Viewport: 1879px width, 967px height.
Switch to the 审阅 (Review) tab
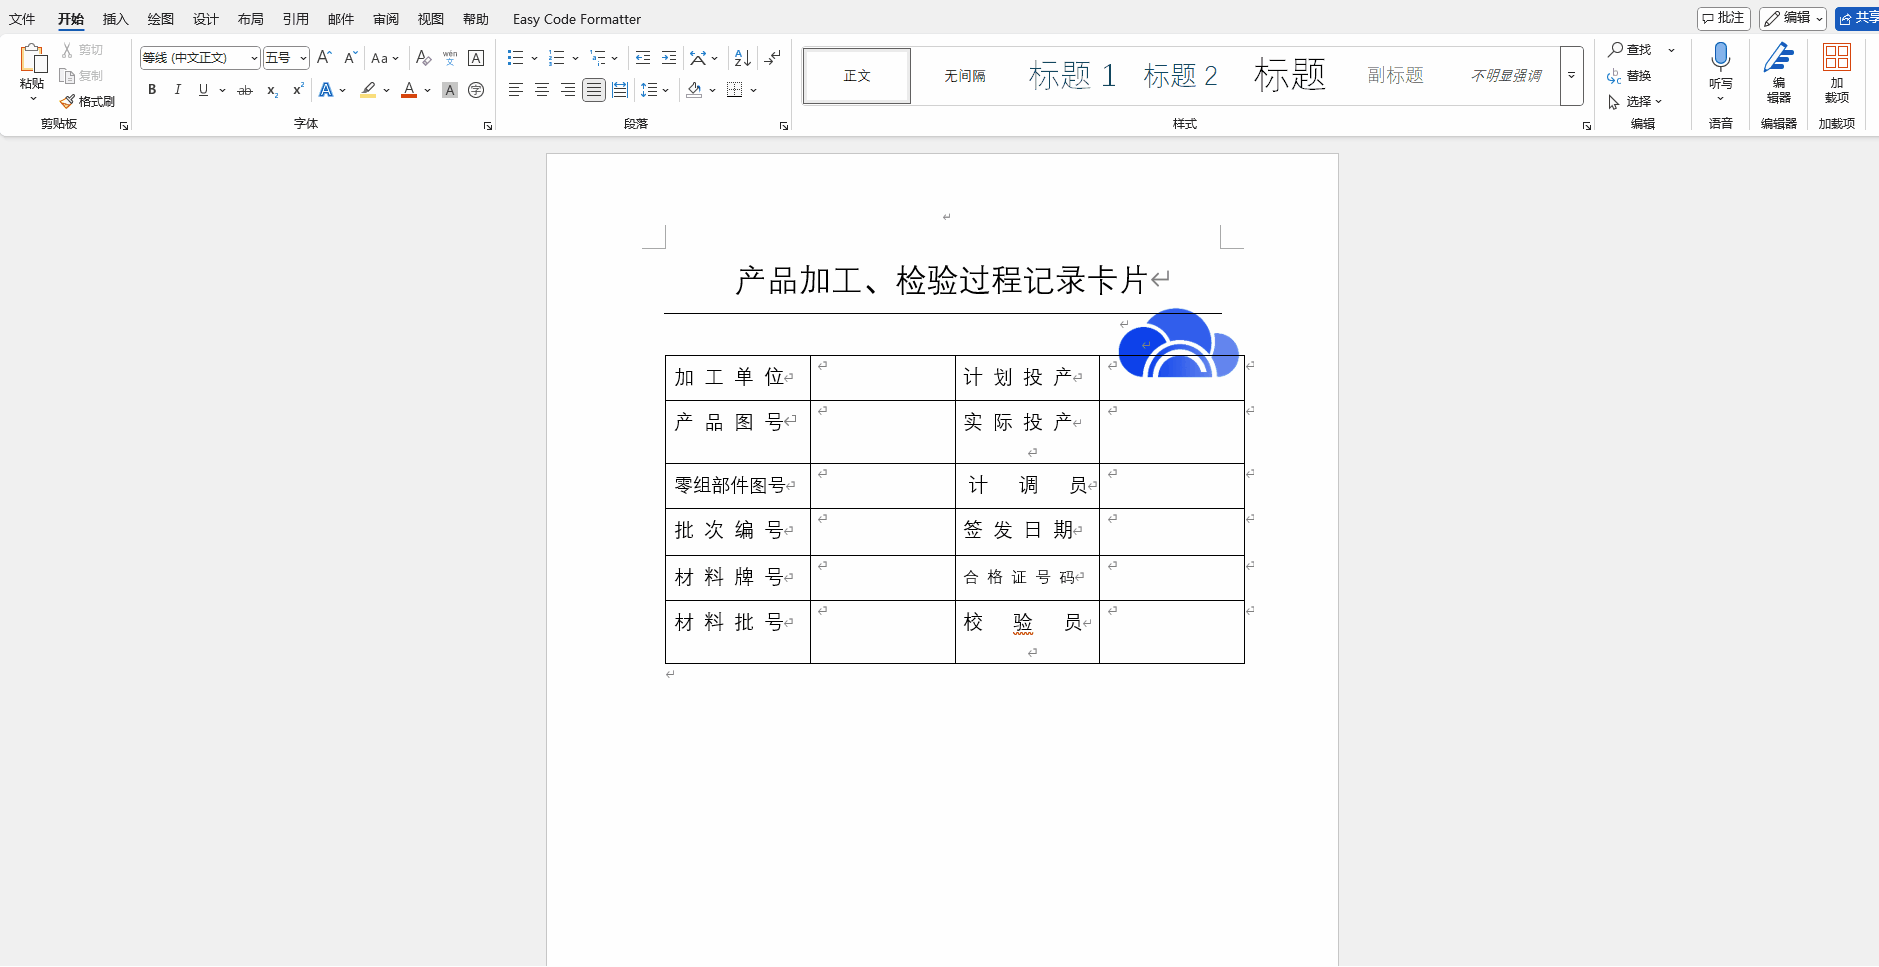(386, 19)
